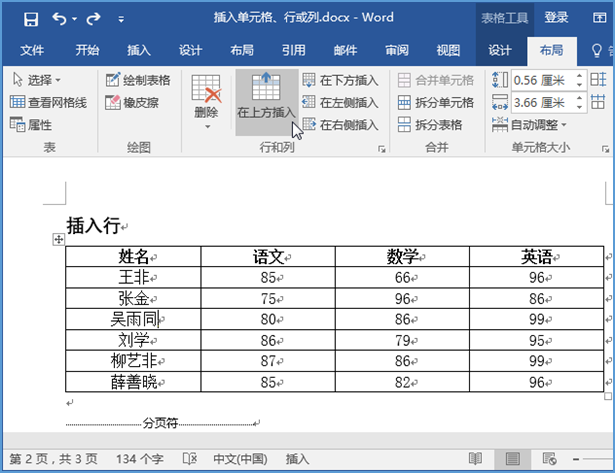Click the proofing check icon in status bar
Screen dimensions: 615x473
pyautogui.click(x=190, y=458)
